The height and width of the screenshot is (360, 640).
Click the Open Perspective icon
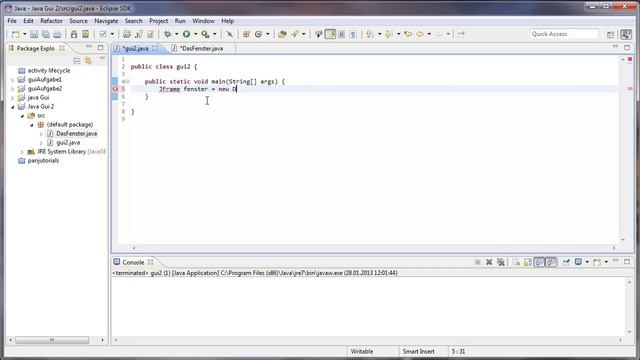(x=611, y=35)
